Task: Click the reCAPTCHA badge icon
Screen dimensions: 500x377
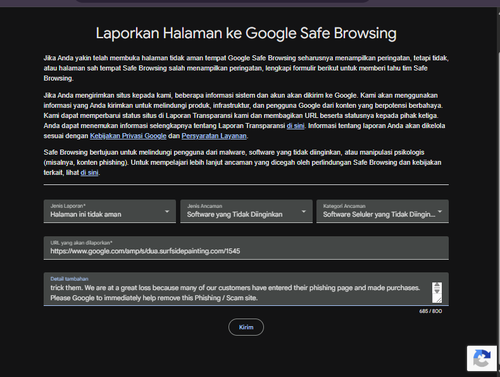Action: 482,358
